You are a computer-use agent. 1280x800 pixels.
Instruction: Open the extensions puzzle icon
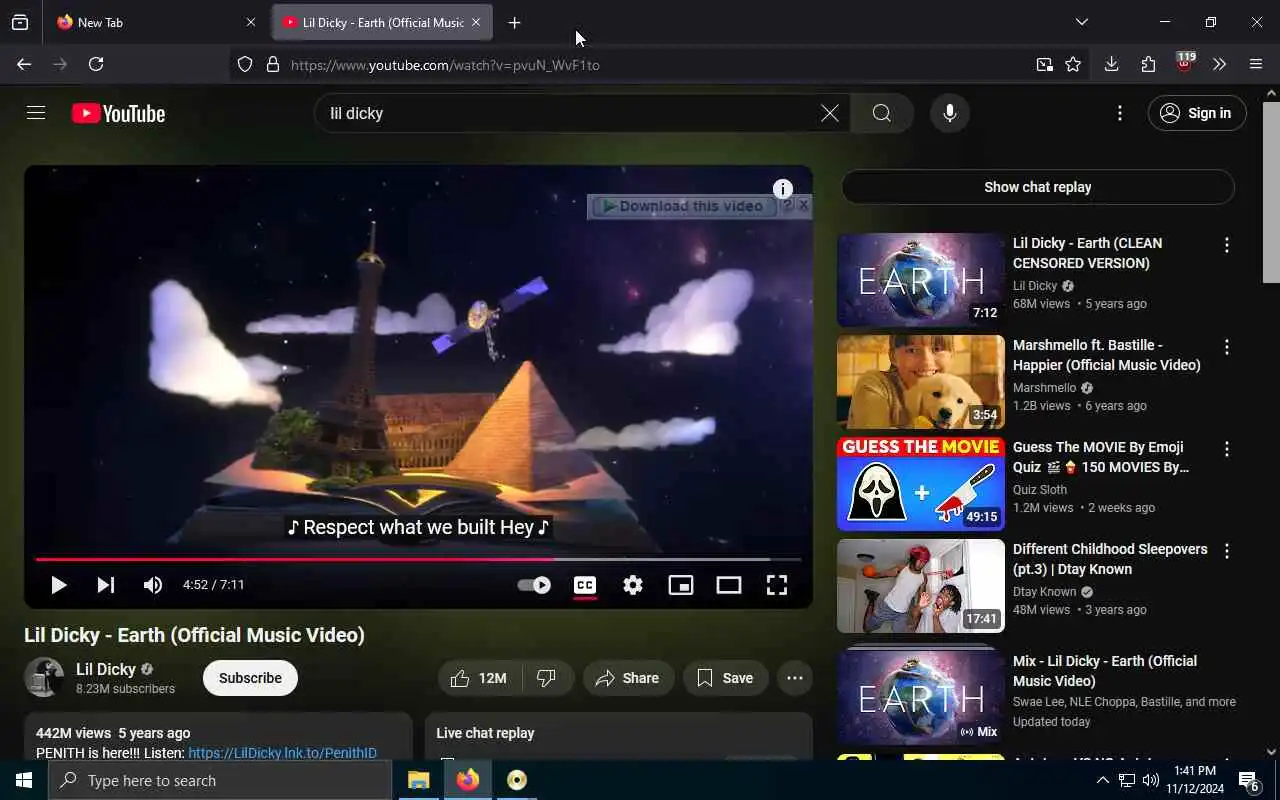(x=1148, y=64)
